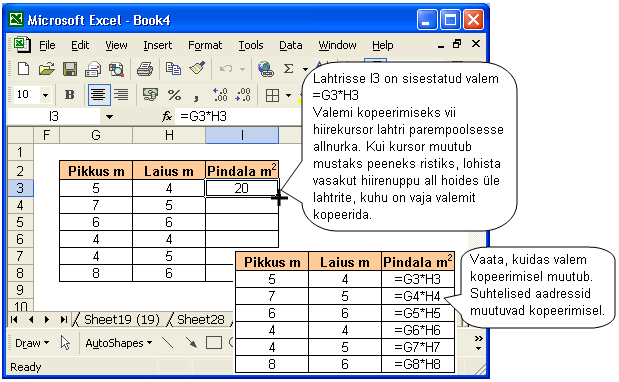
Task: Open a file with the Open icon
Action: (x=47, y=69)
